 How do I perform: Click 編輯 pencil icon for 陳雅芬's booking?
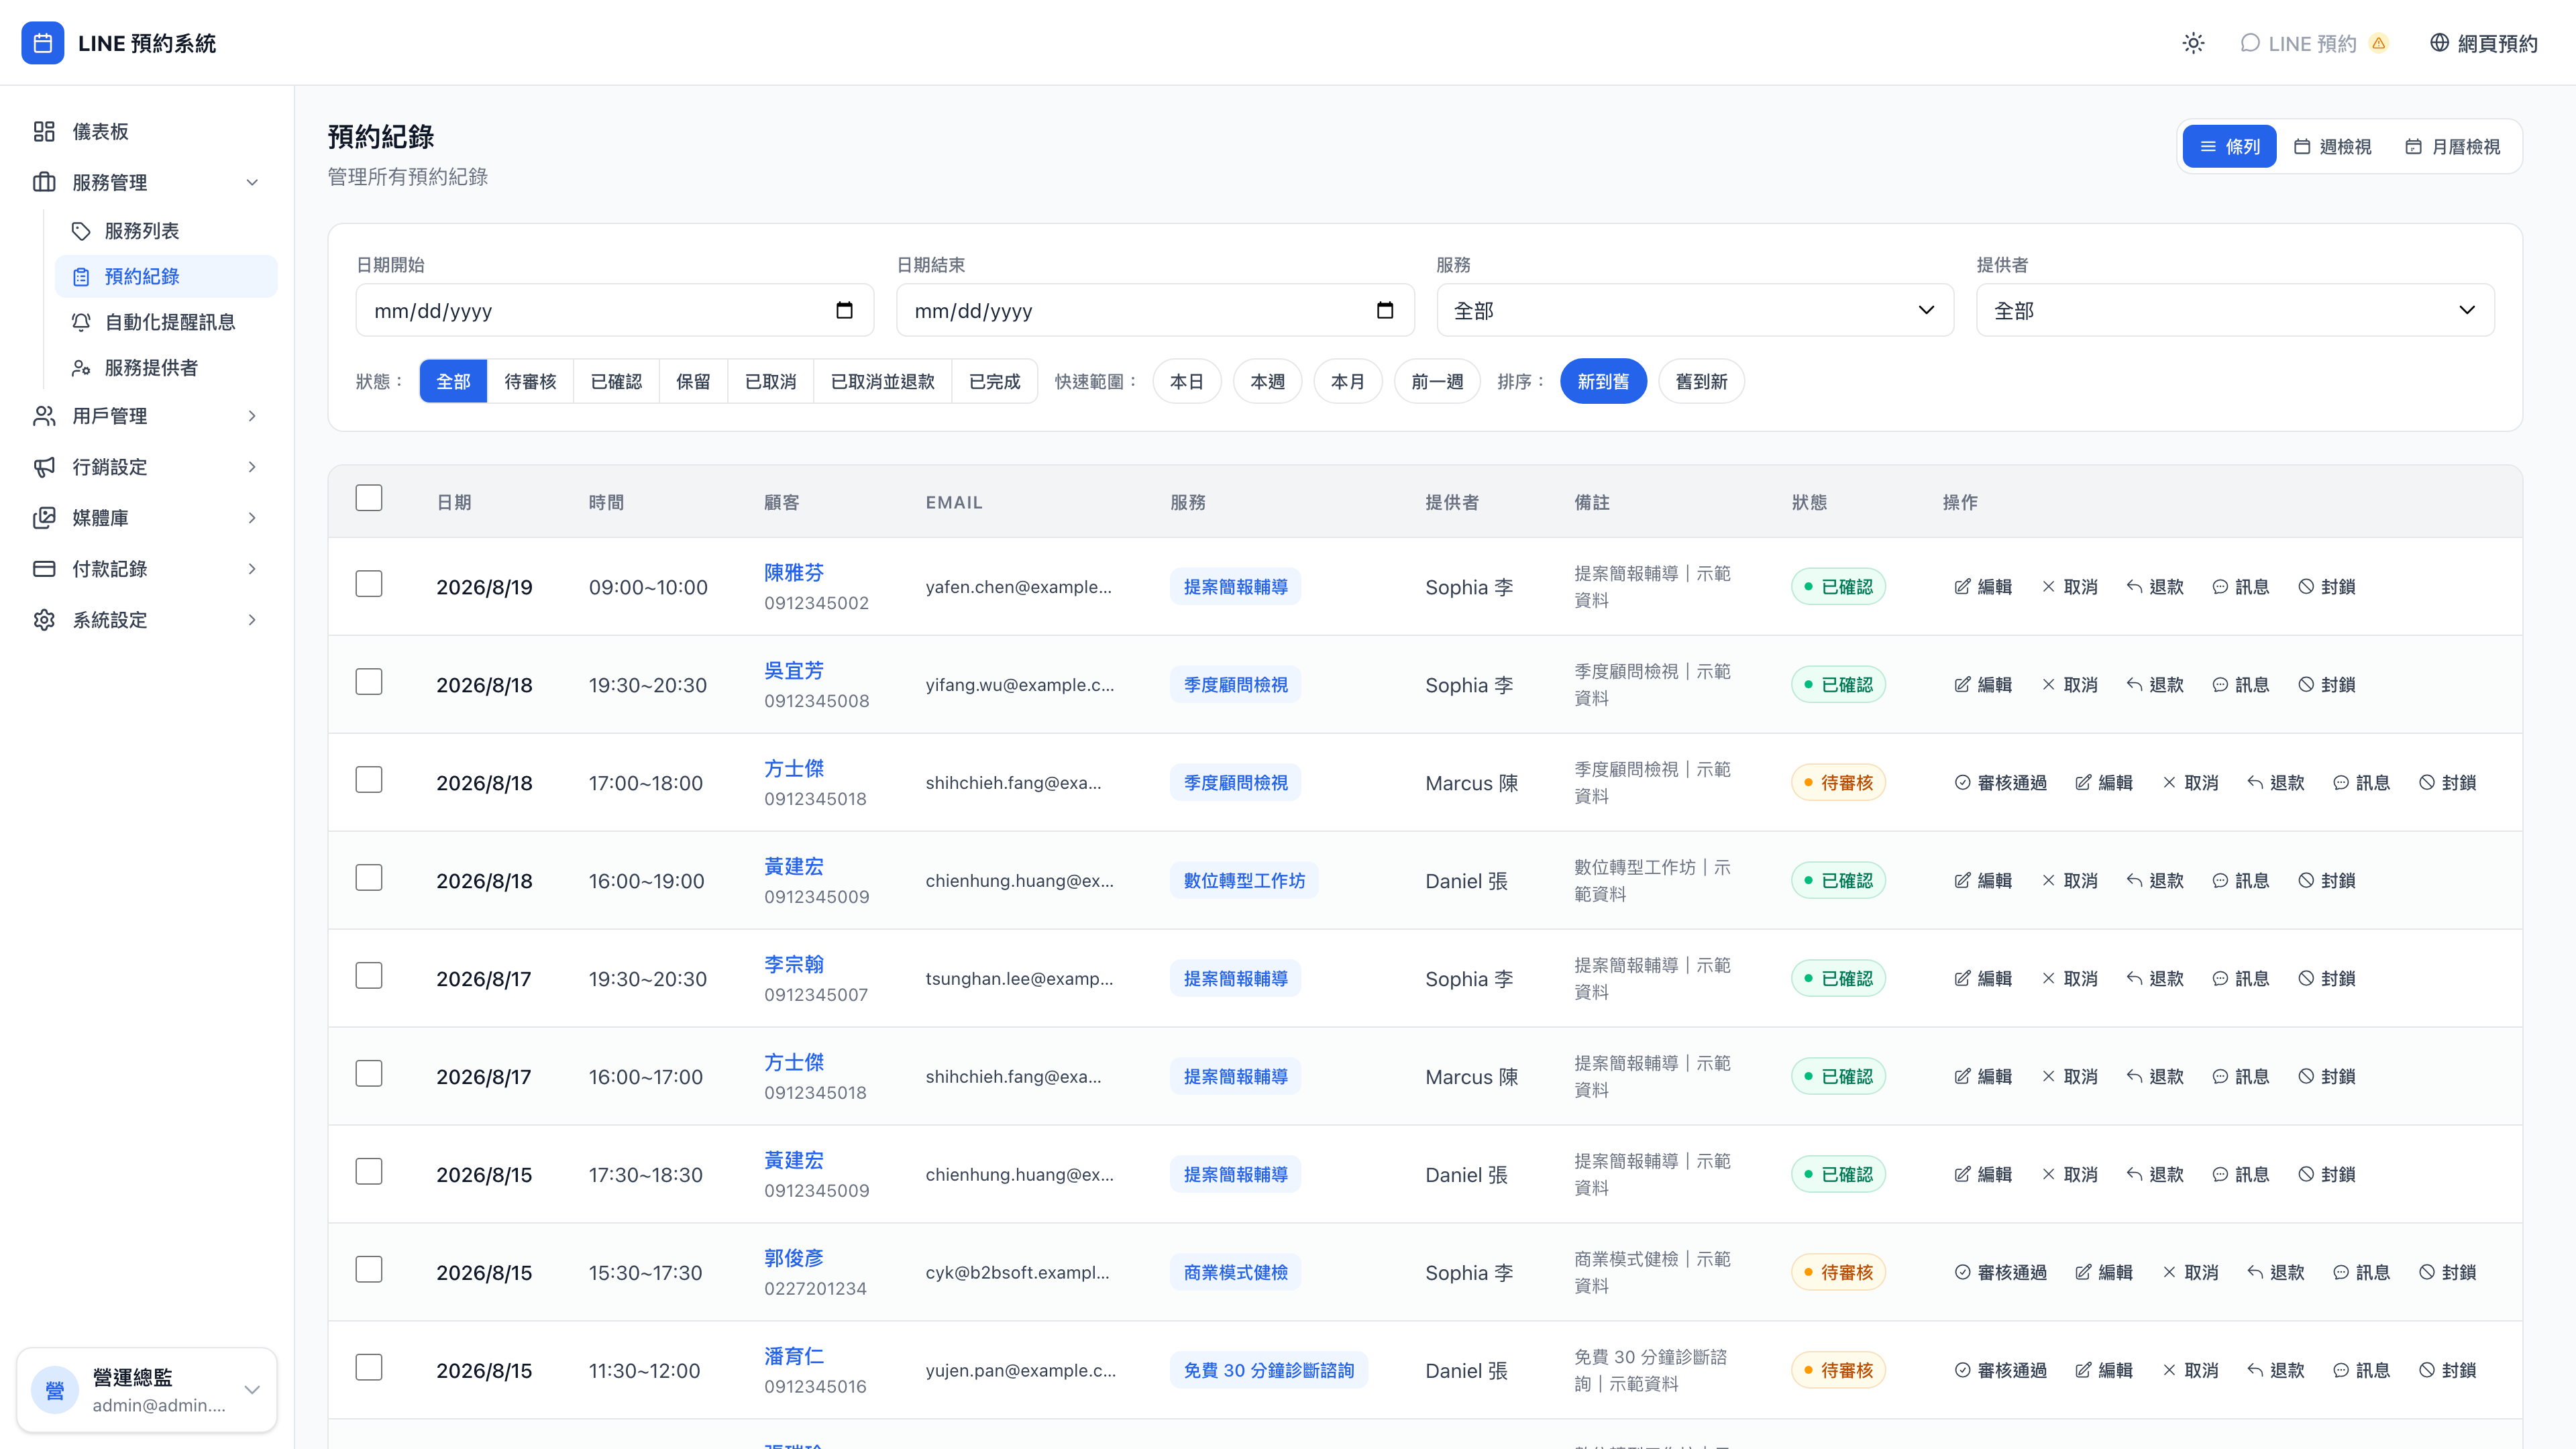[1962, 587]
